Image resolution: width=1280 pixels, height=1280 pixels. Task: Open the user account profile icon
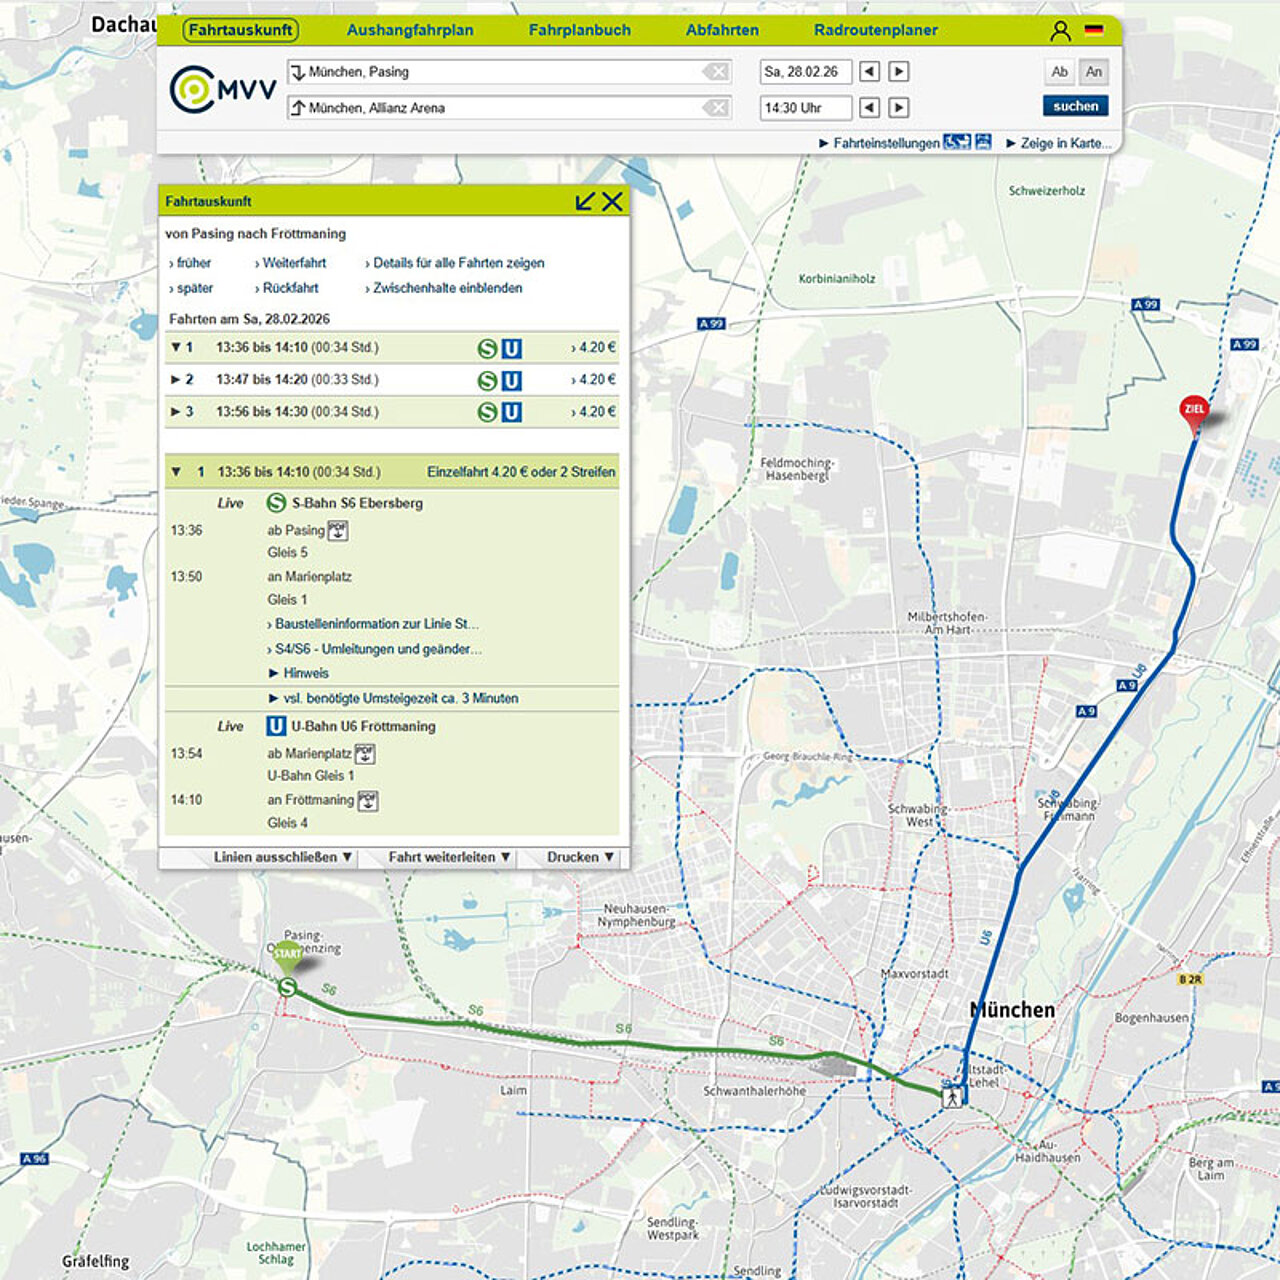click(x=1060, y=31)
